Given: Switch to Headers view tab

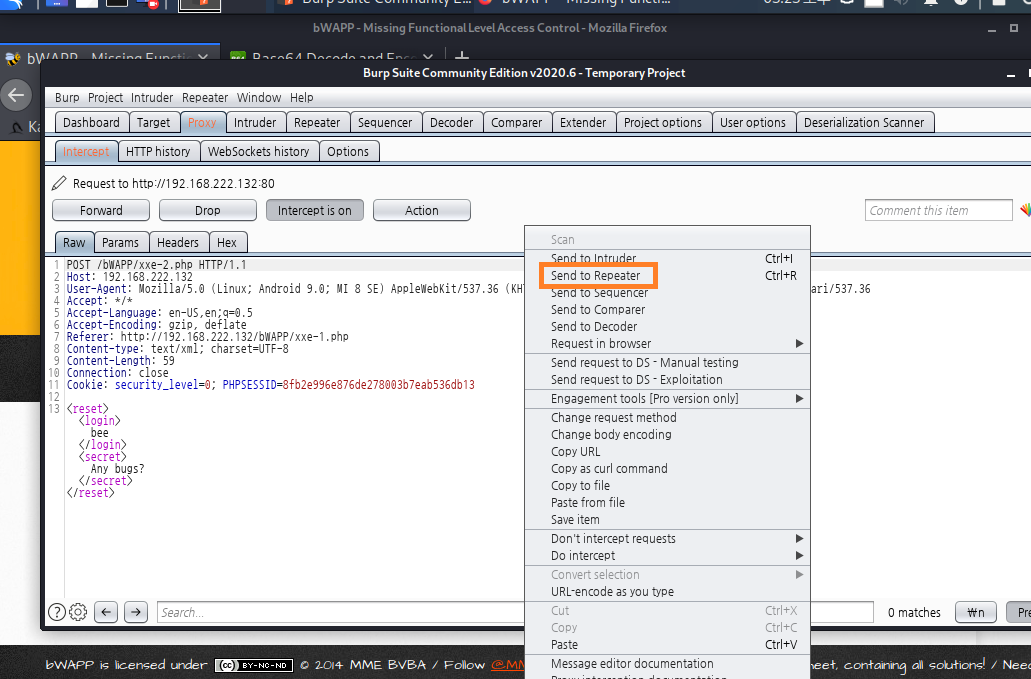Looking at the screenshot, I should pyautogui.click(x=178, y=243).
